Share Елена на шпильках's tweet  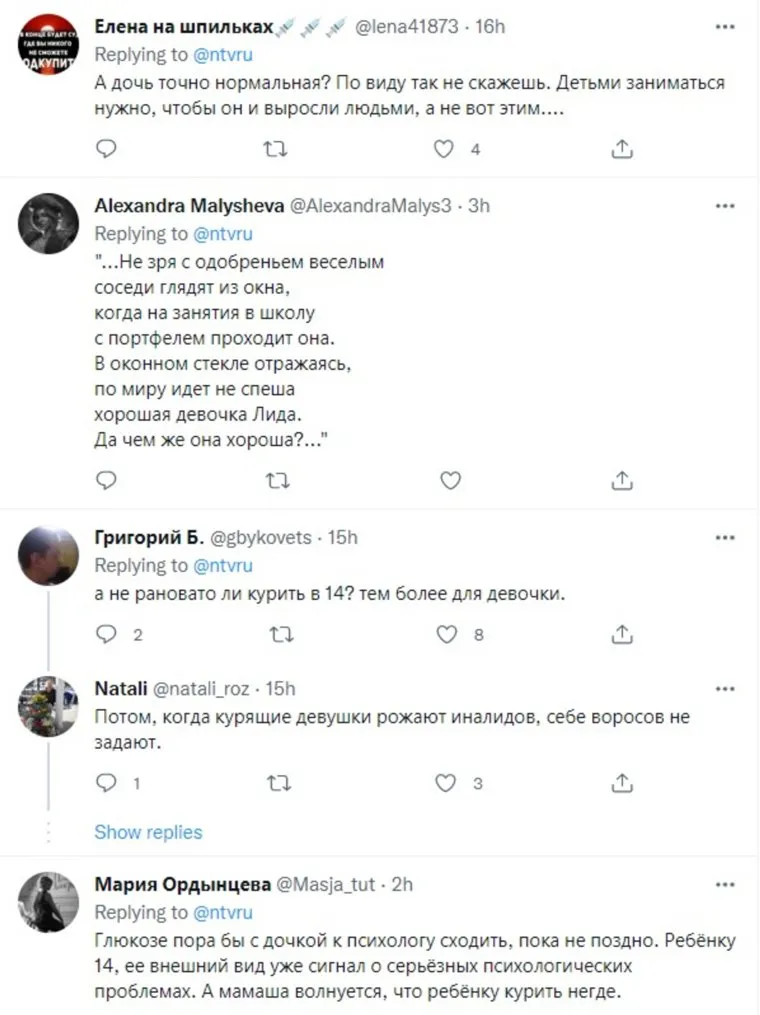[621, 149]
